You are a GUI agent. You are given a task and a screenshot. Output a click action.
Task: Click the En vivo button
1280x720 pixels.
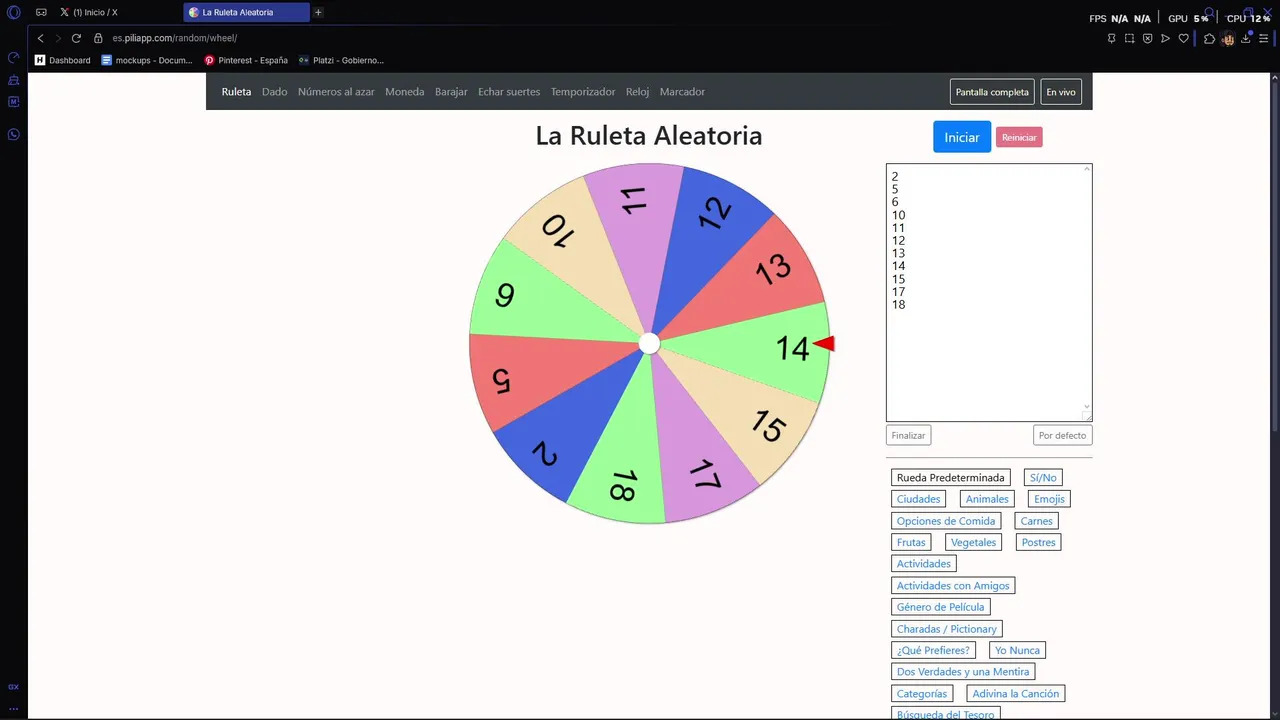pos(1061,92)
